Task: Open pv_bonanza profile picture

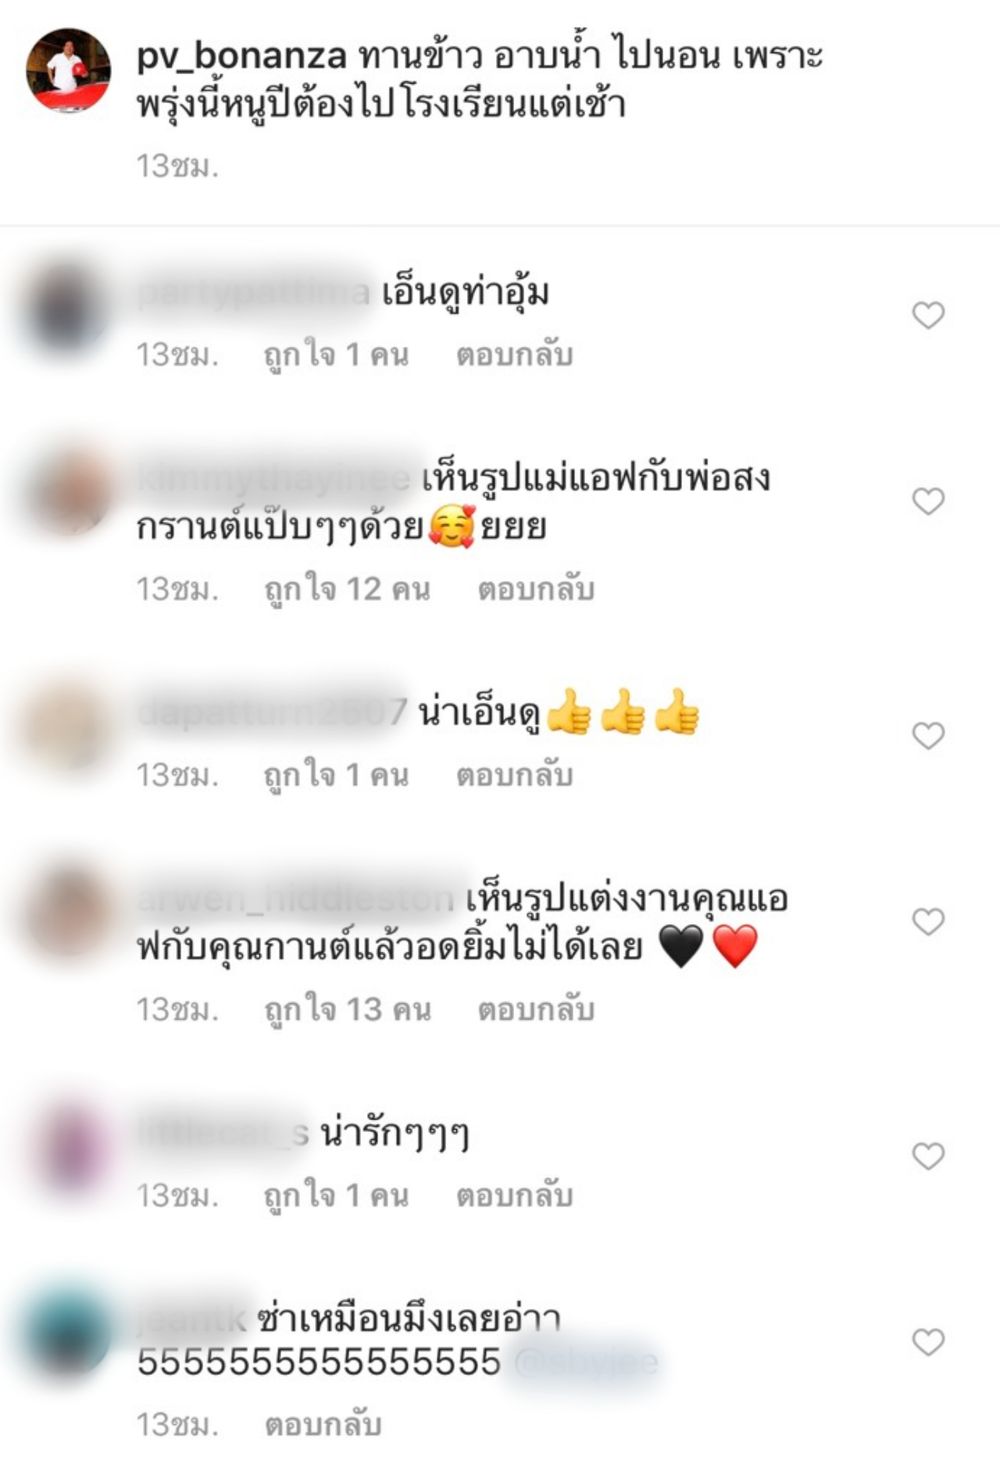Action: click(x=68, y=70)
